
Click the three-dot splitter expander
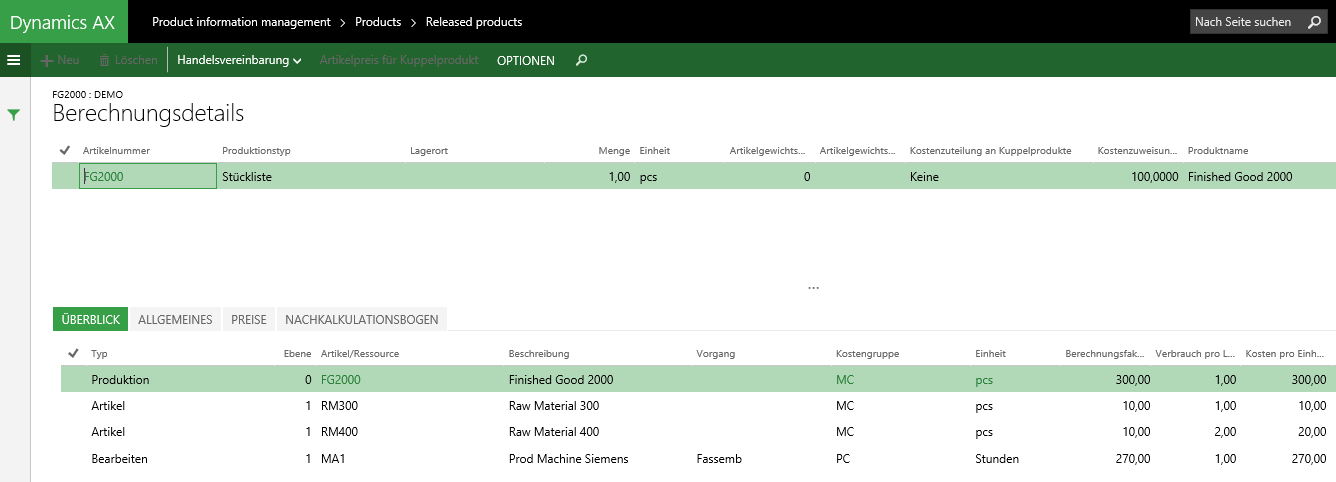813,288
